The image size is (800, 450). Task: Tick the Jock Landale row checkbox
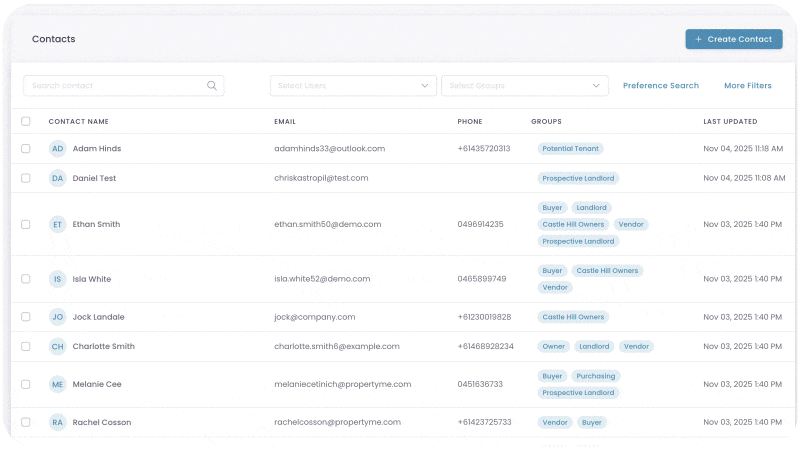[x=26, y=317]
